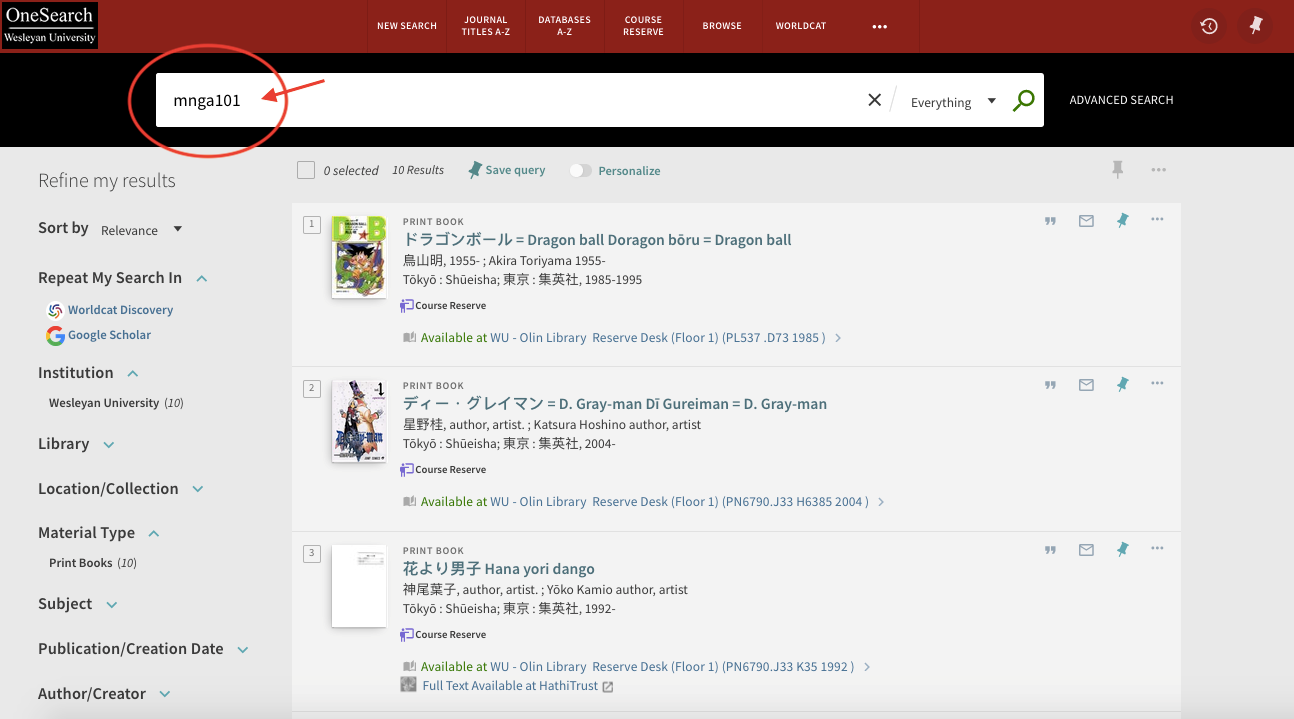Open favorites pin icon in header
This screenshot has width=1294, height=719.
(1256, 26)
